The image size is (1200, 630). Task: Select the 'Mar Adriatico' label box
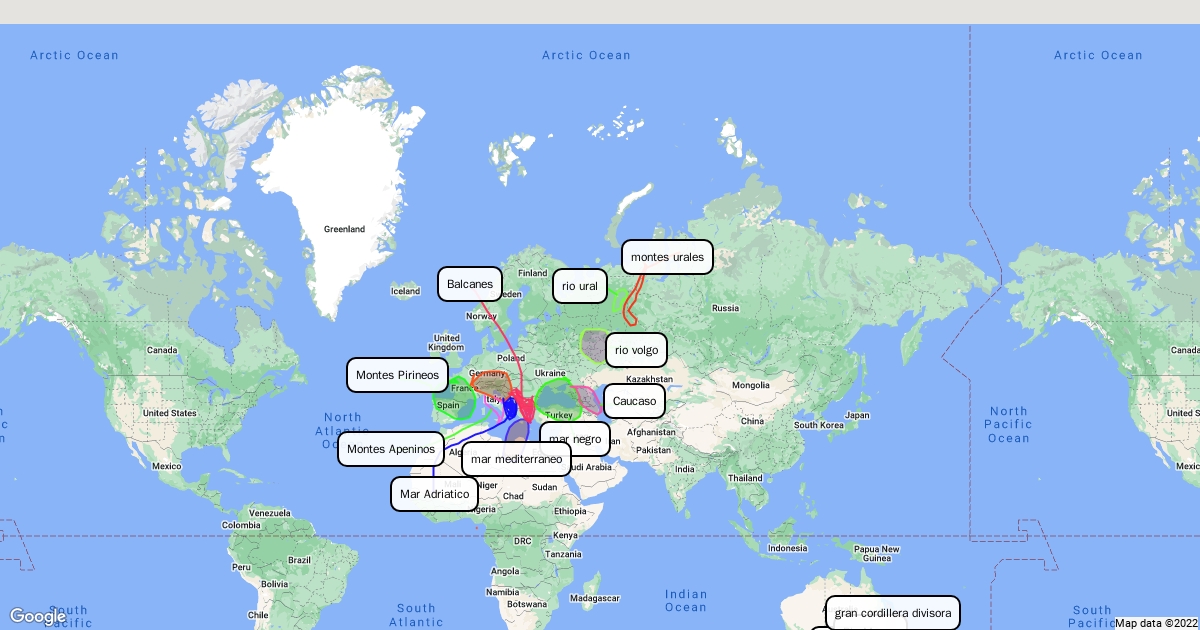click(434, 494)
